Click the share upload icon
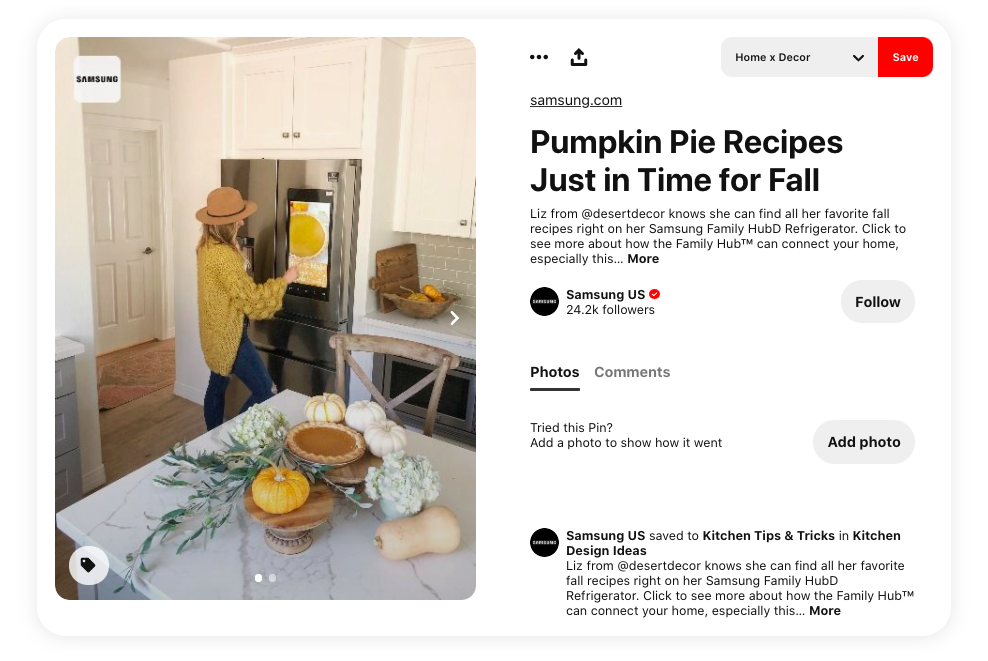This screenshot has width=988, height=661. pyautogui.click(x=578, y=57)
